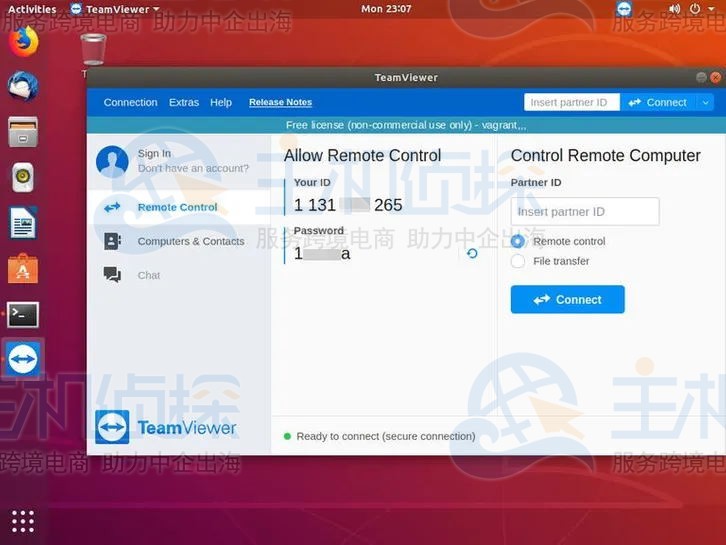726x545 pixels.
Task: Click the Partner ID input field
Action: (x=584, y=212)
